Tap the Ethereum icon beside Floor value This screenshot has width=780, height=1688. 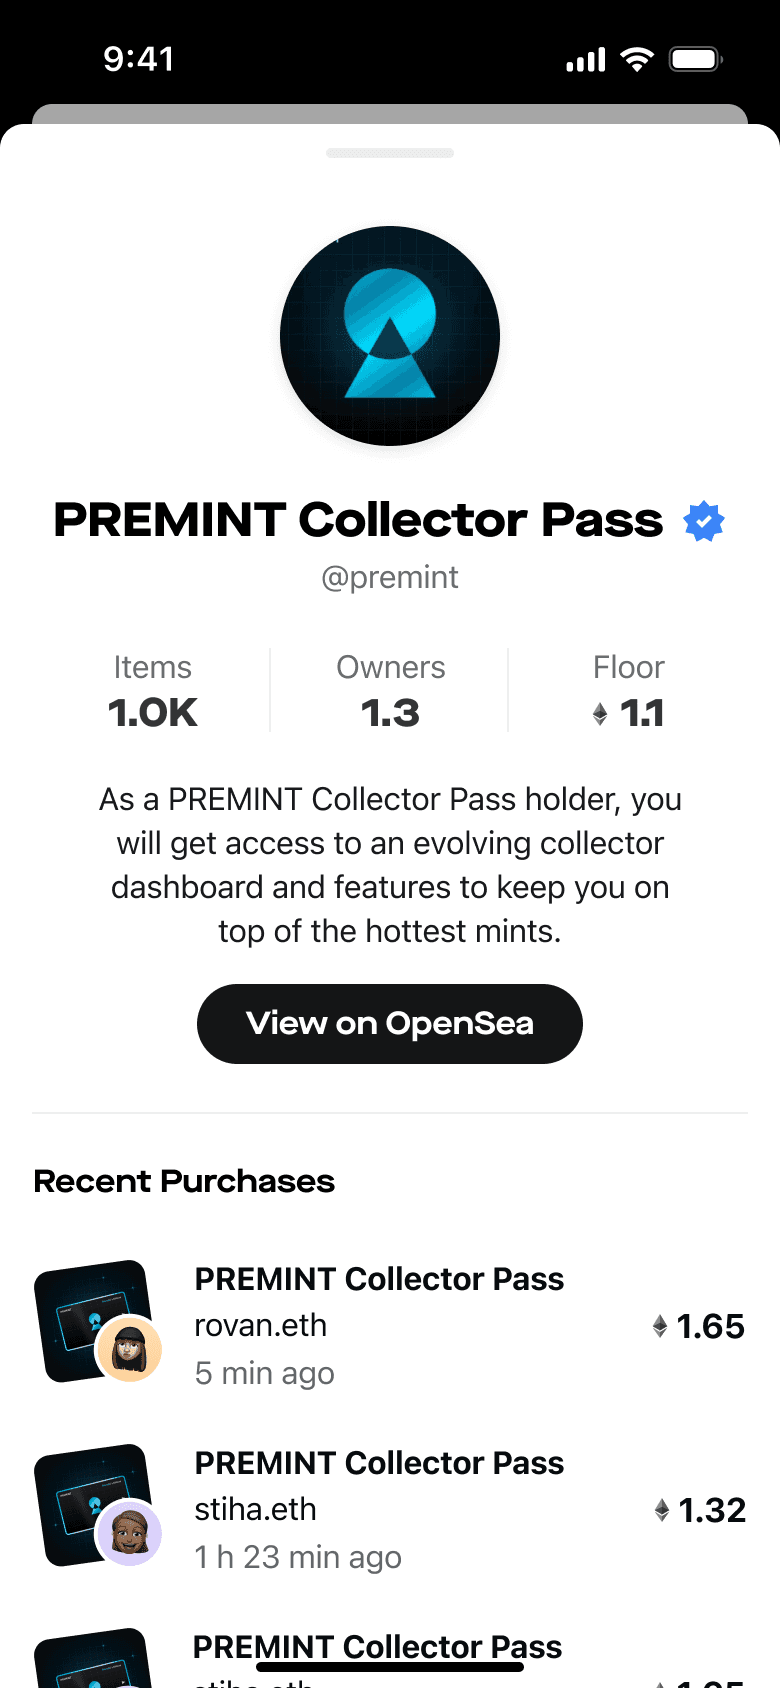pyautogui.click(x=600, y=713)
